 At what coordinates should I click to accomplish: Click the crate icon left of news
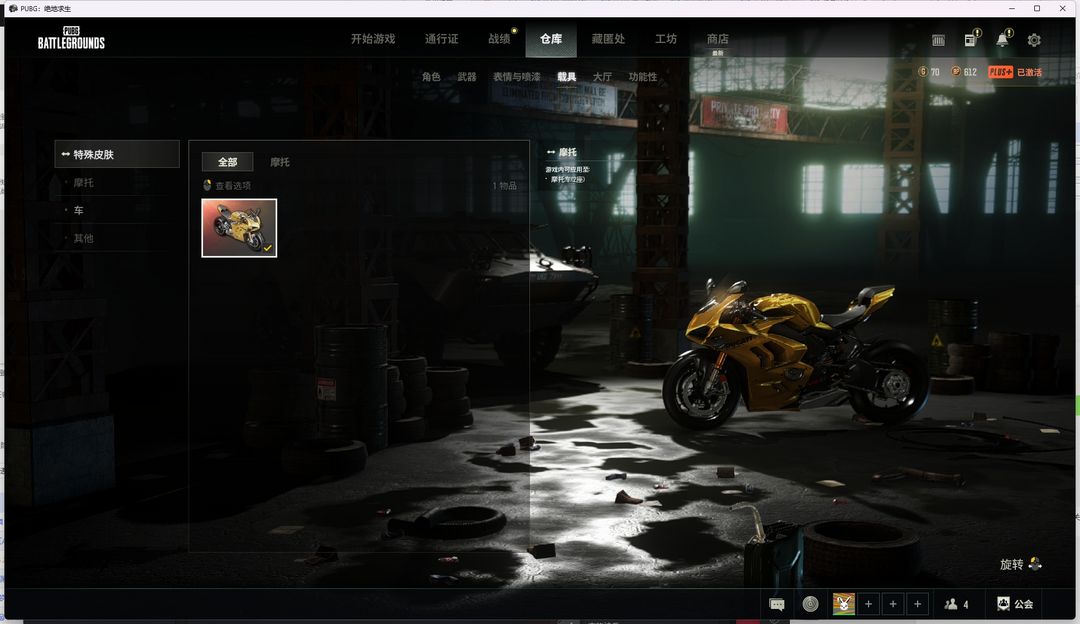point(938,40)
